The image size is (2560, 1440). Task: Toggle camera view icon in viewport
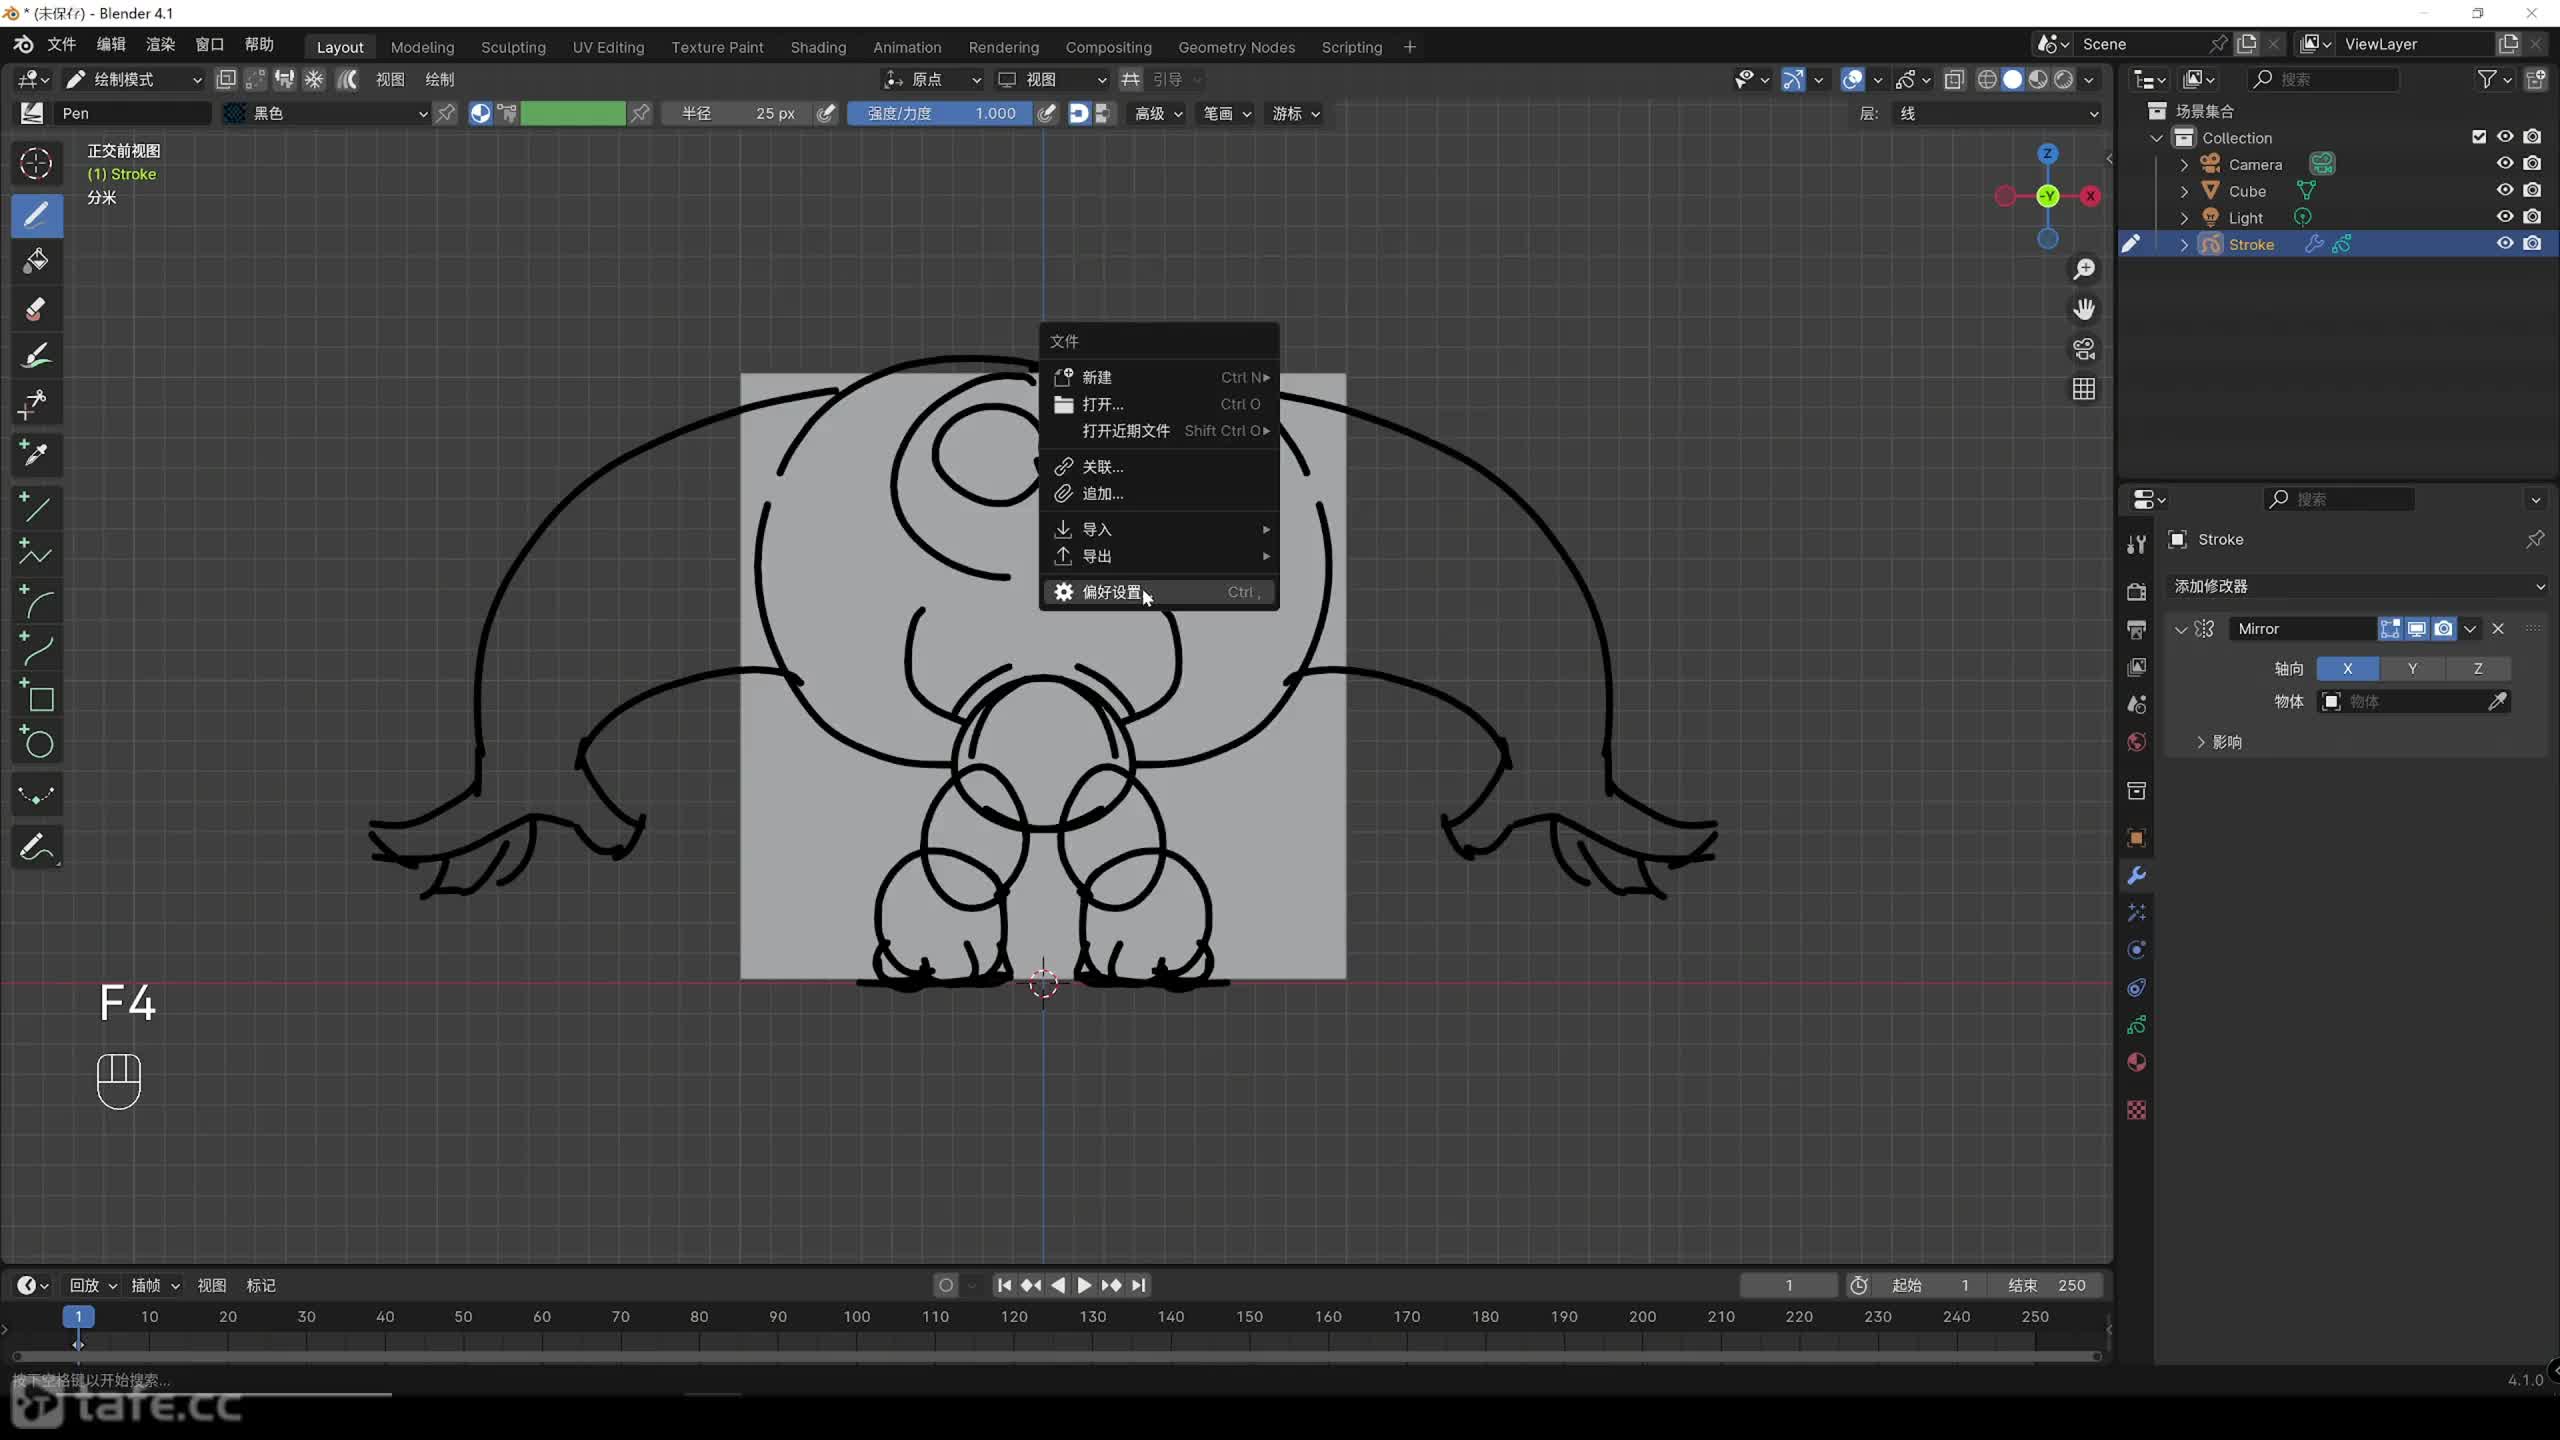point(2084,349)
